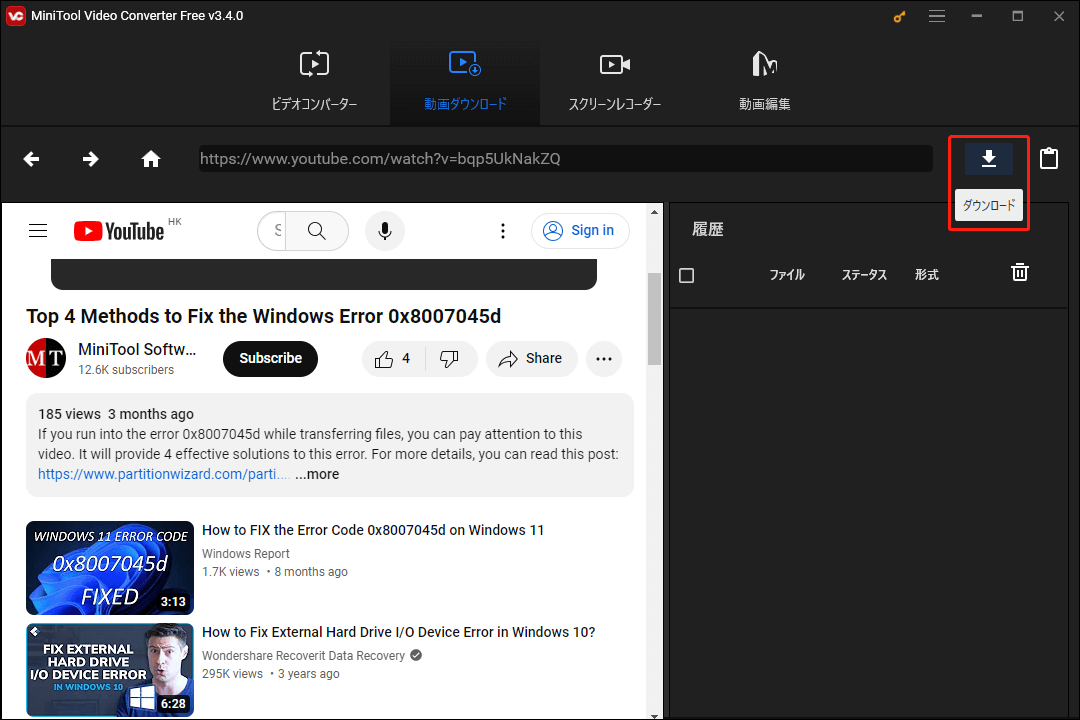The image size is (1080, 720).
Task: Open the MiniTool Software channel avatar
Action: 46,358
